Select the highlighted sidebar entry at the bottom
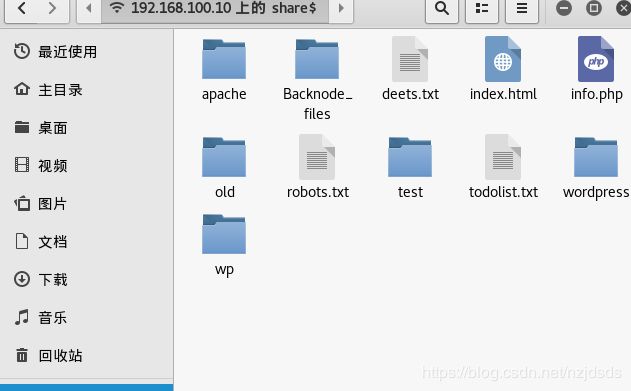This screenshot has width=631, height=391. tap(87, 387)
